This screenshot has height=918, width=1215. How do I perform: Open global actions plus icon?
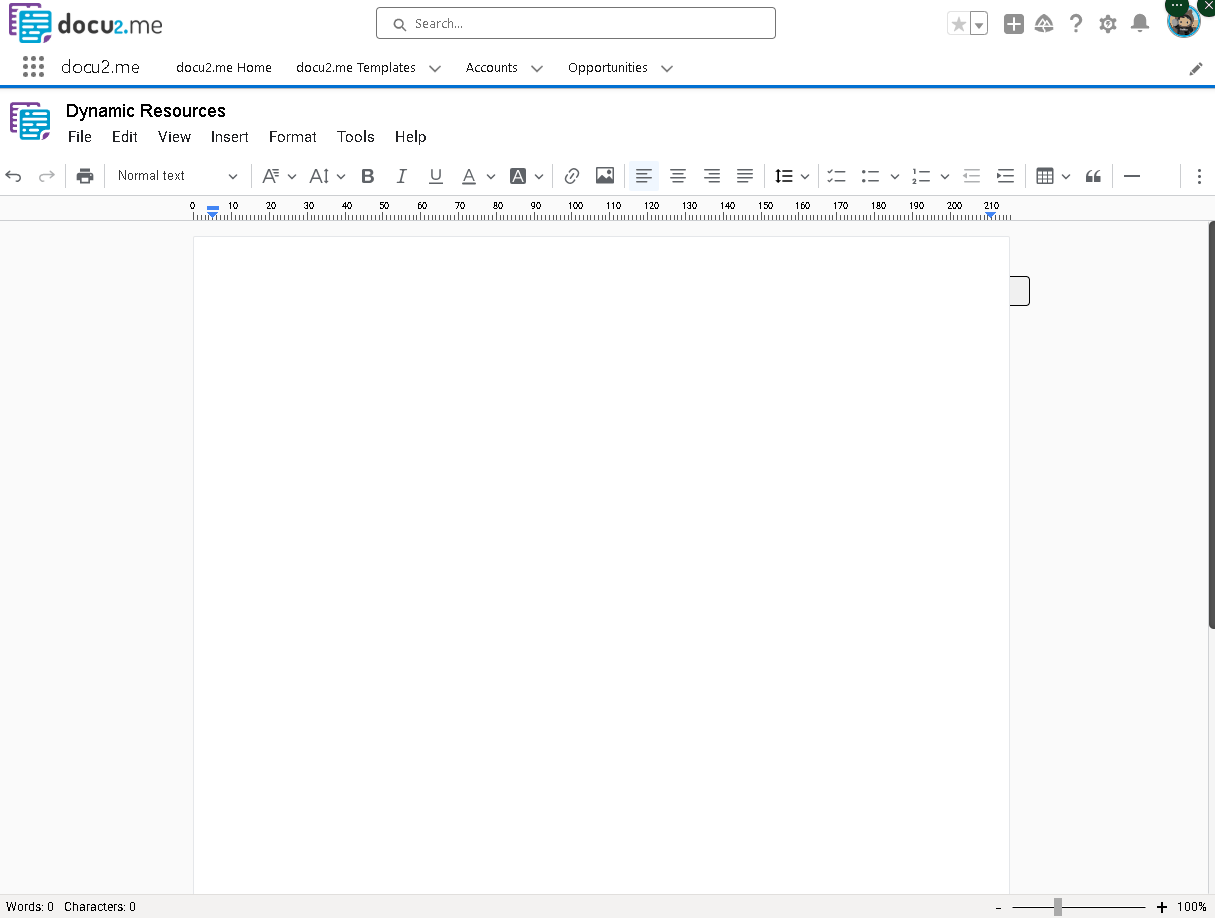[1014, 24]
